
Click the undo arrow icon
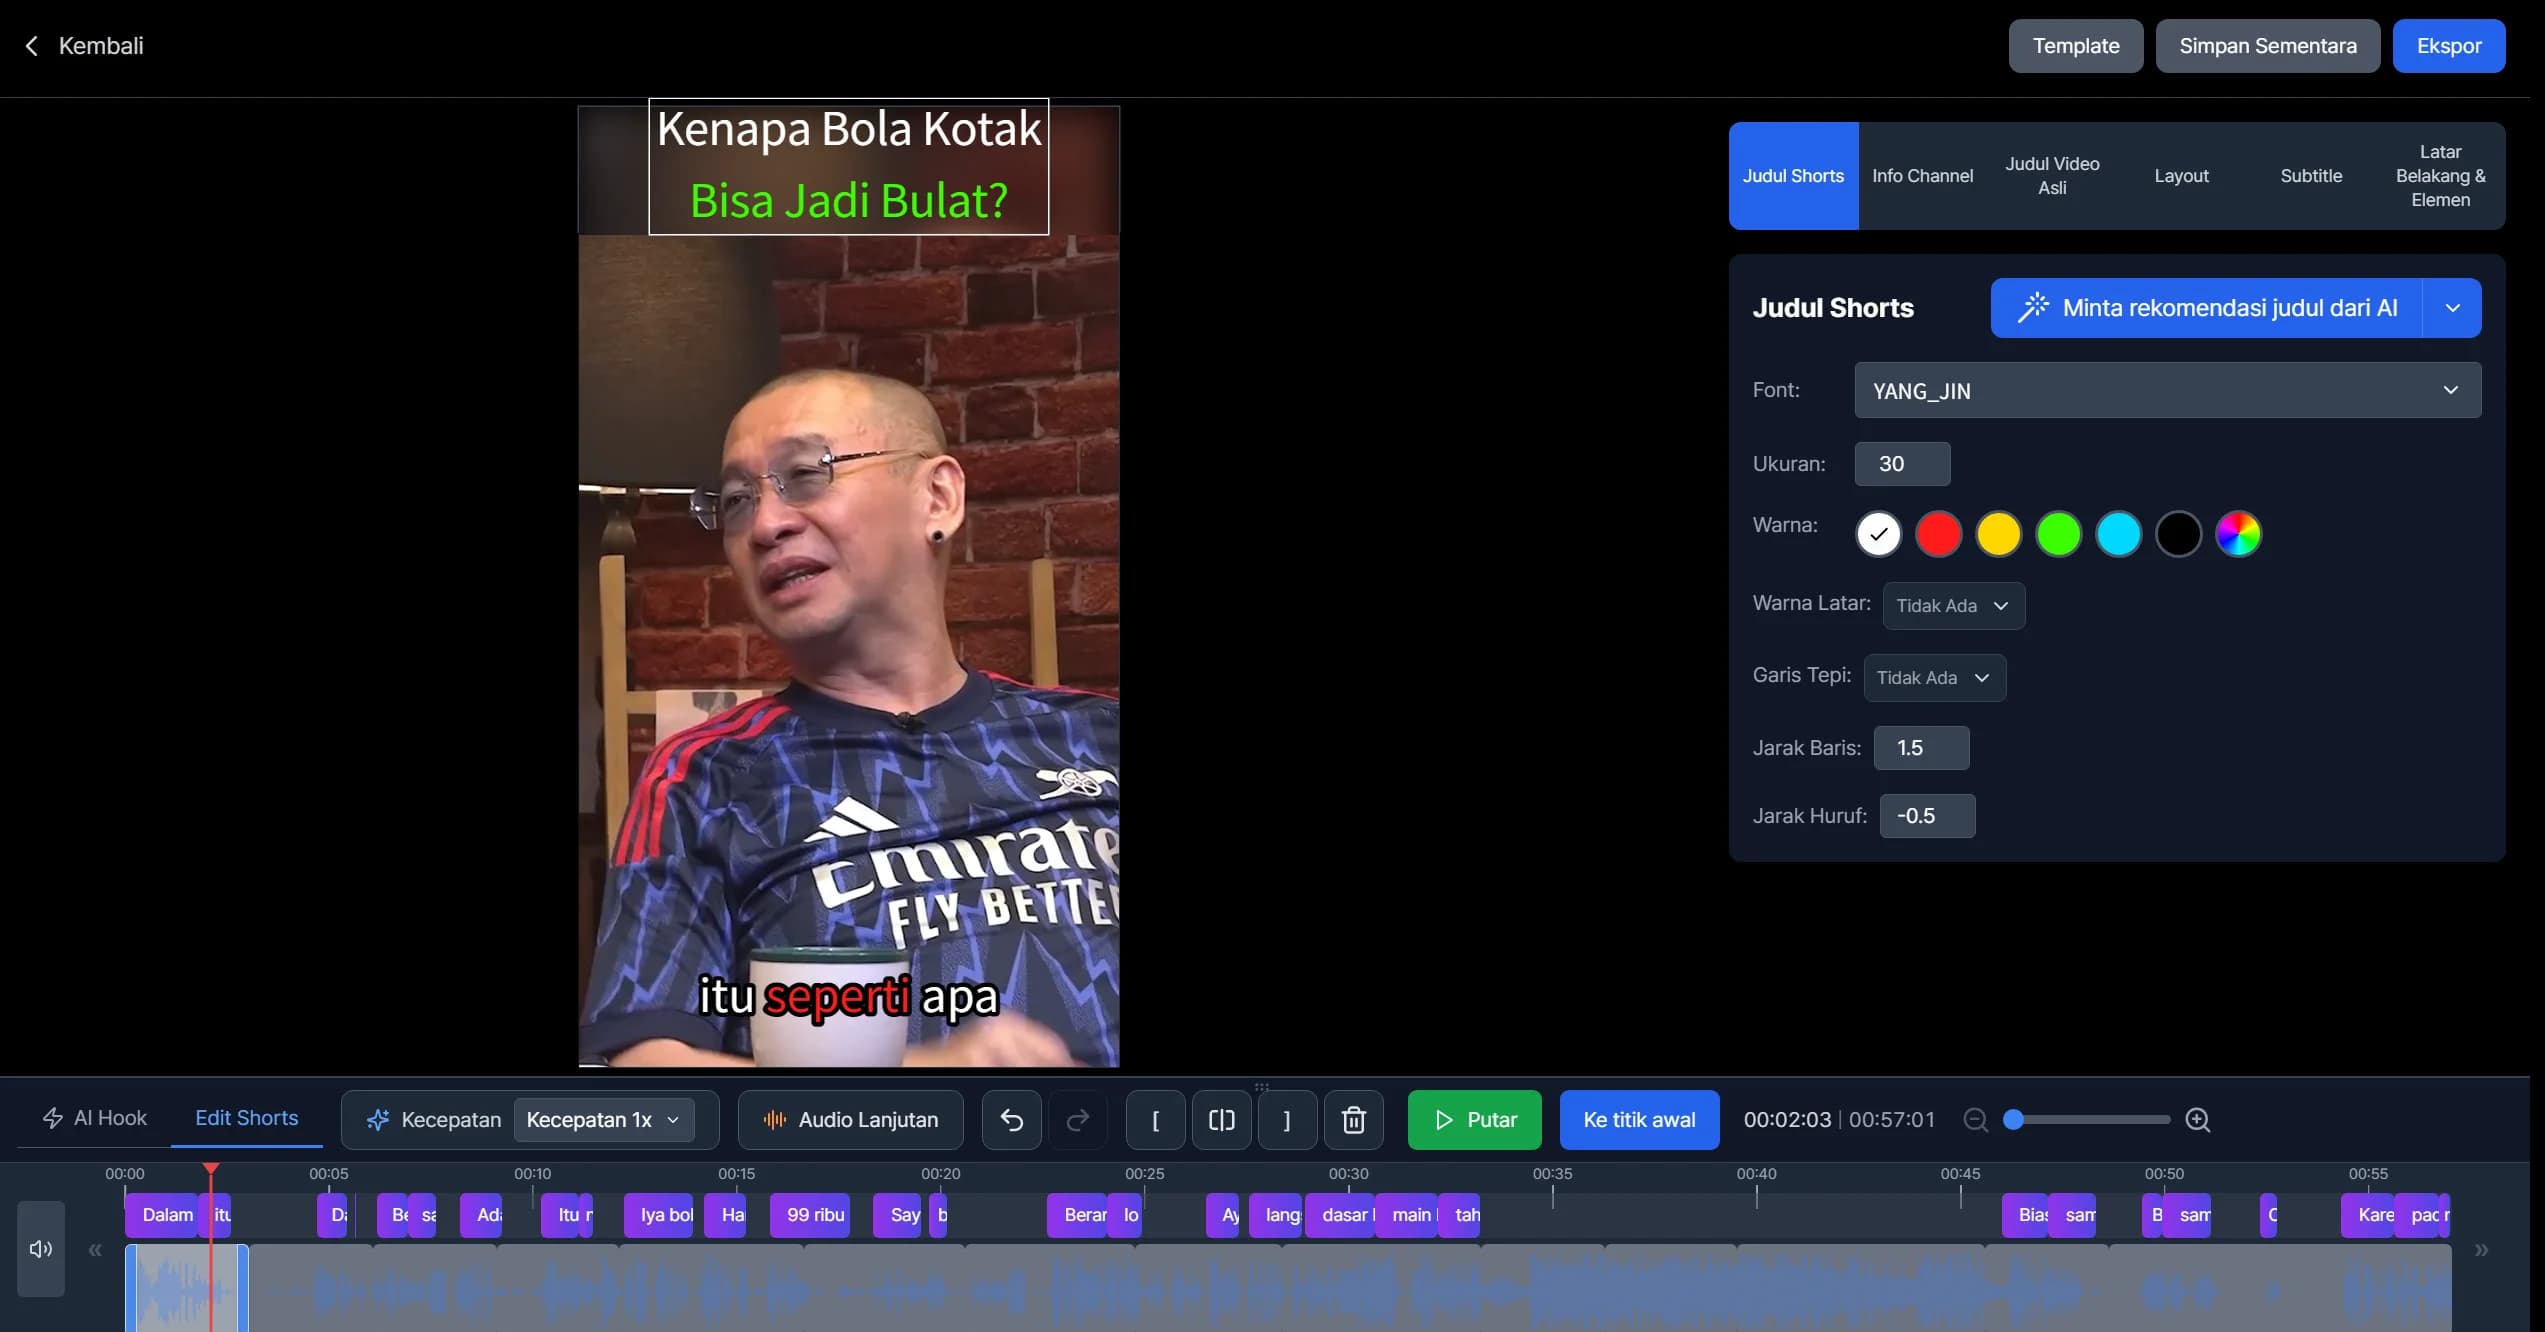(1011, 1120)
